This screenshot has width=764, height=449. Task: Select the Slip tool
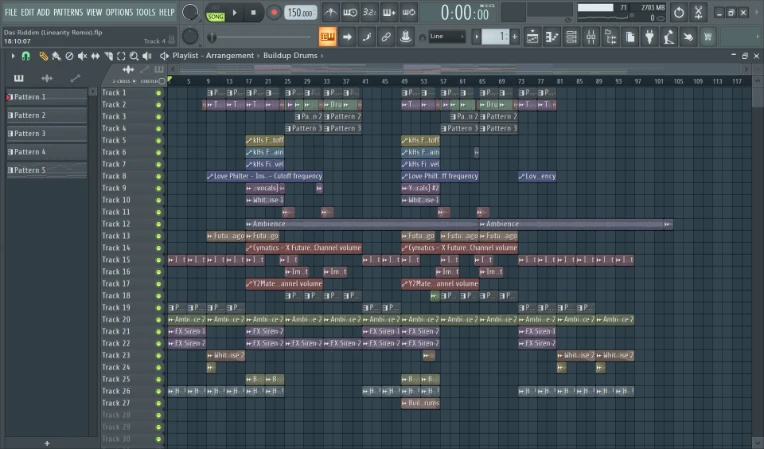[96, 56]
